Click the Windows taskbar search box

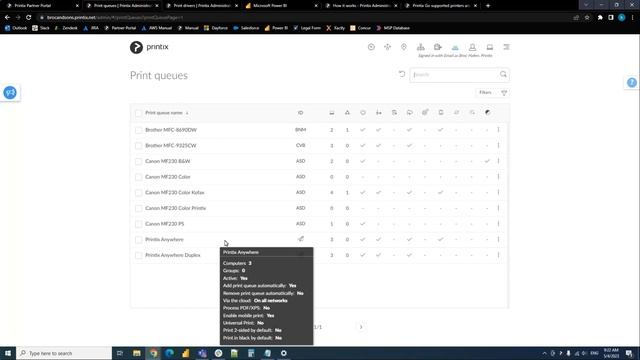coord(64,353)
